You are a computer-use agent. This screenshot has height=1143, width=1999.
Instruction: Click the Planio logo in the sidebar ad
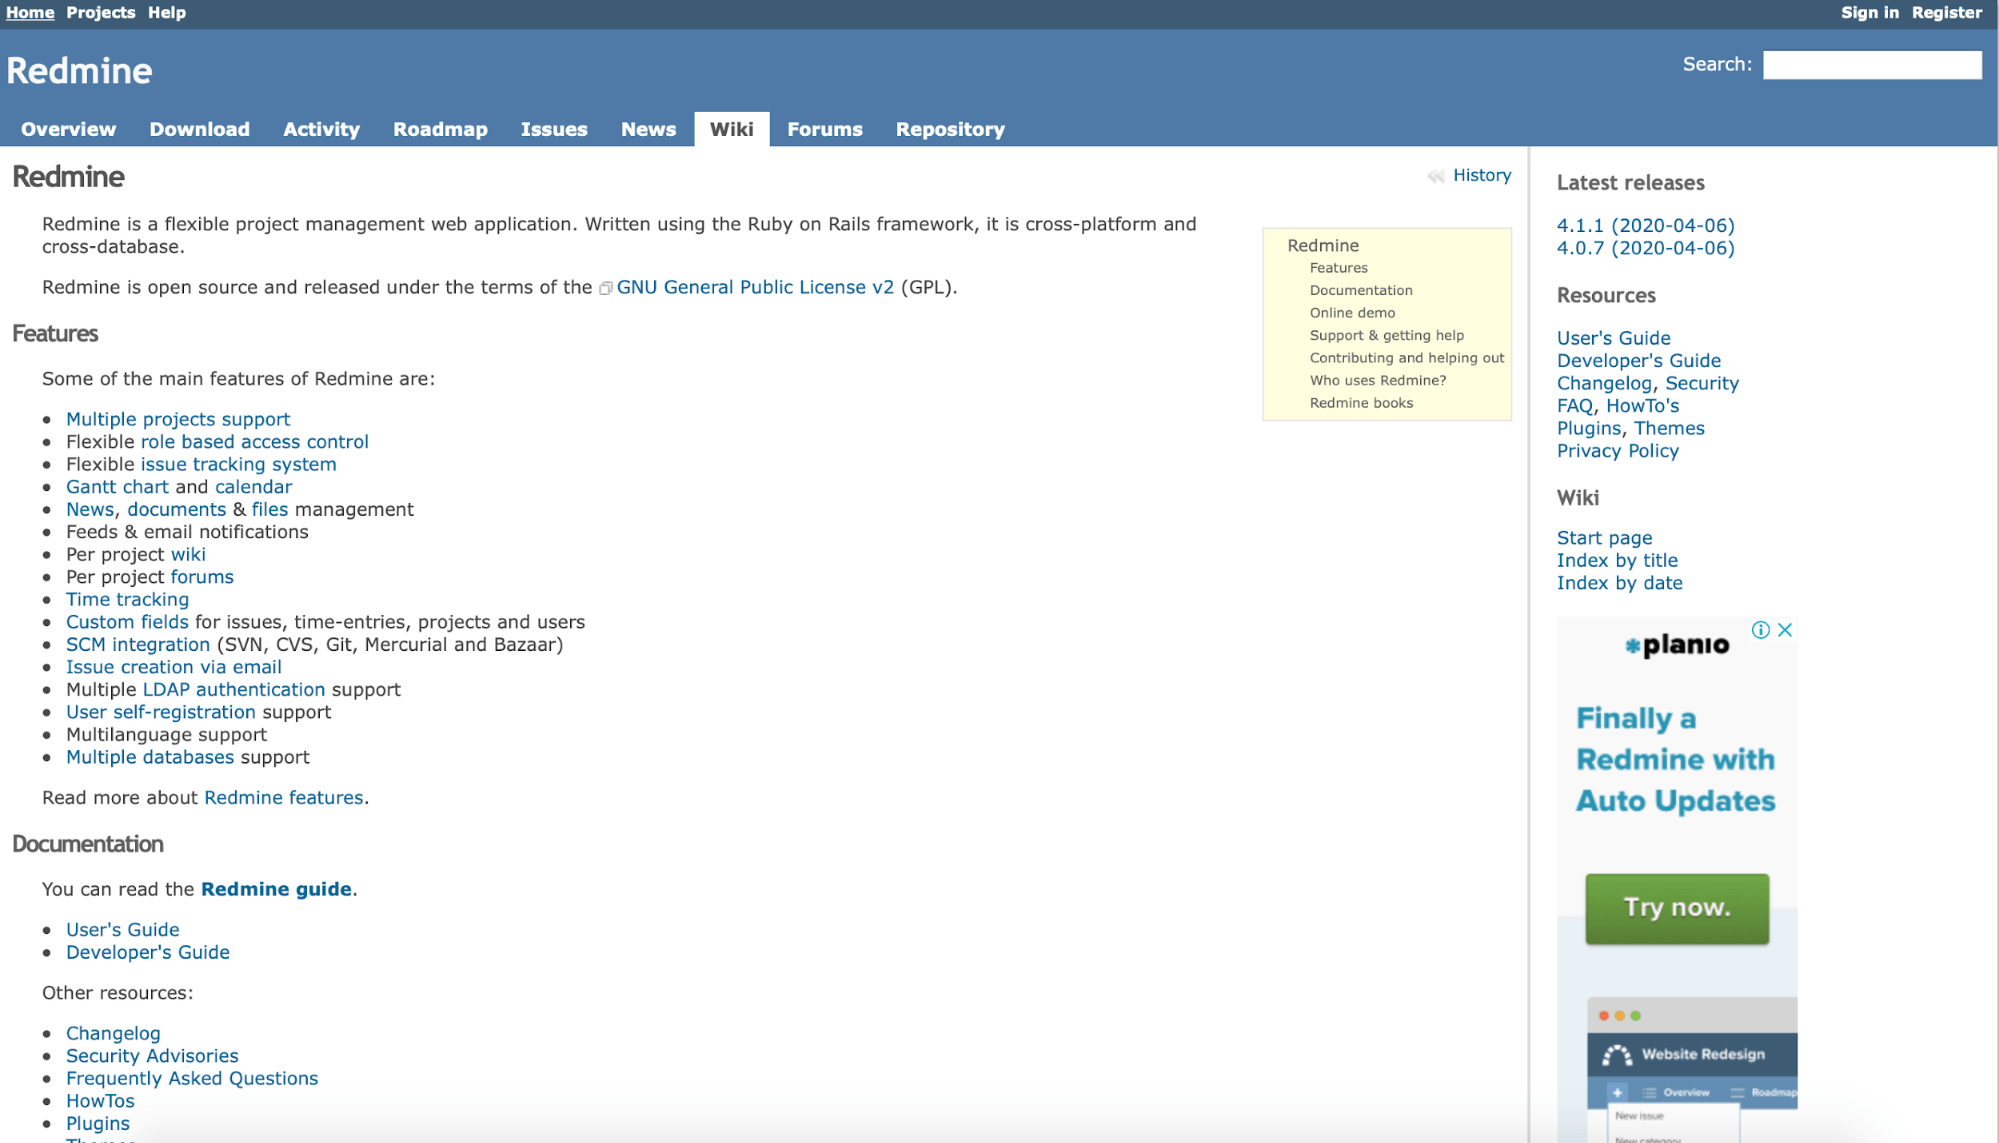(1676, 643)
